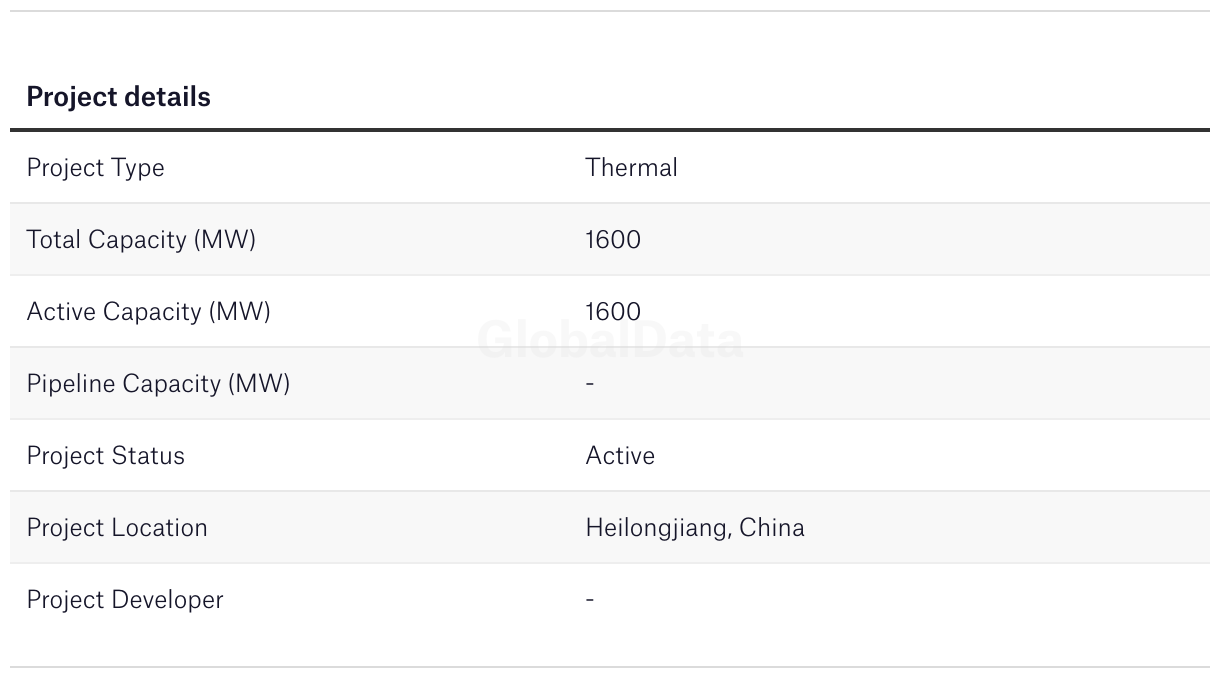
Task: Click the Heilongjiang, China location text
Action: (x=695, y=528)
